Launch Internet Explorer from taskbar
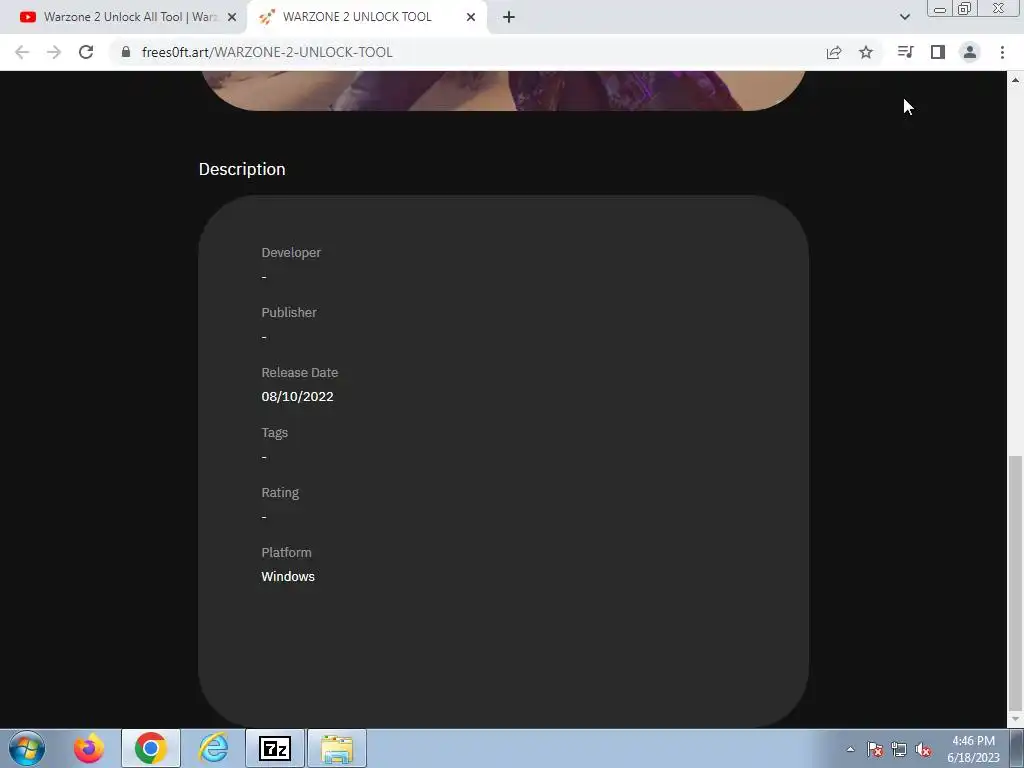 pyautogui.click(x=214, y=748)
